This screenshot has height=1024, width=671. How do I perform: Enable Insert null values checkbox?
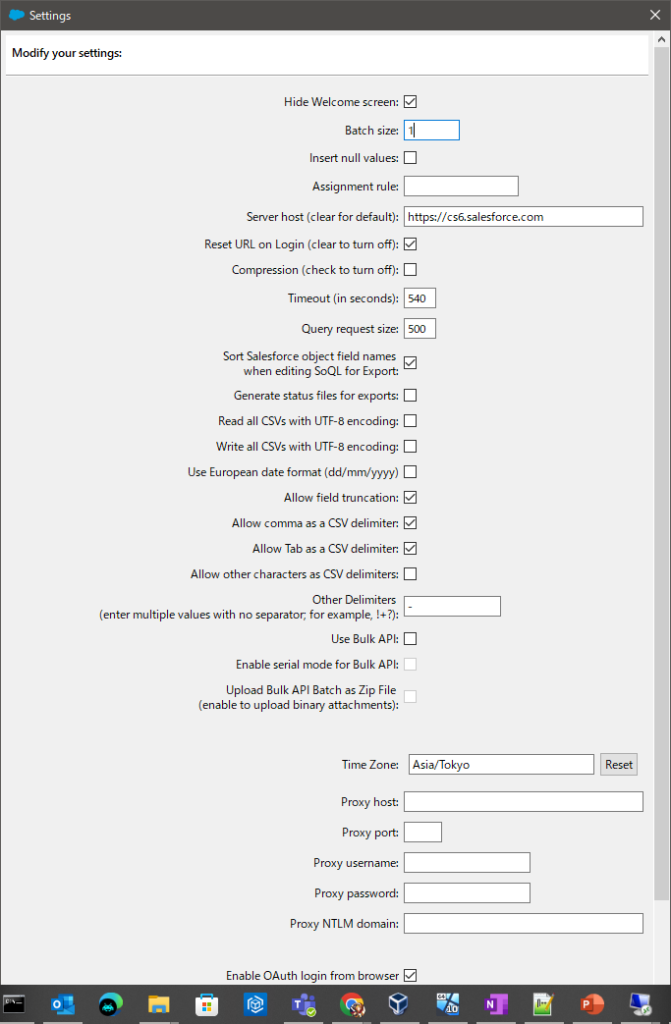click(410, 158)
